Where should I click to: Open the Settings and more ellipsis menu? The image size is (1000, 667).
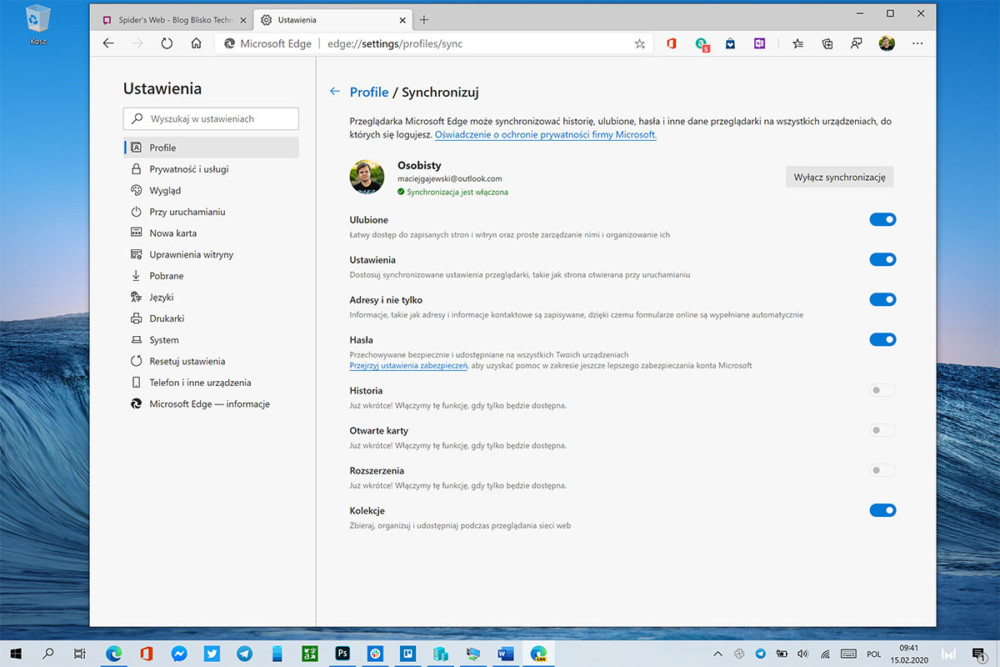pos(917,43)
